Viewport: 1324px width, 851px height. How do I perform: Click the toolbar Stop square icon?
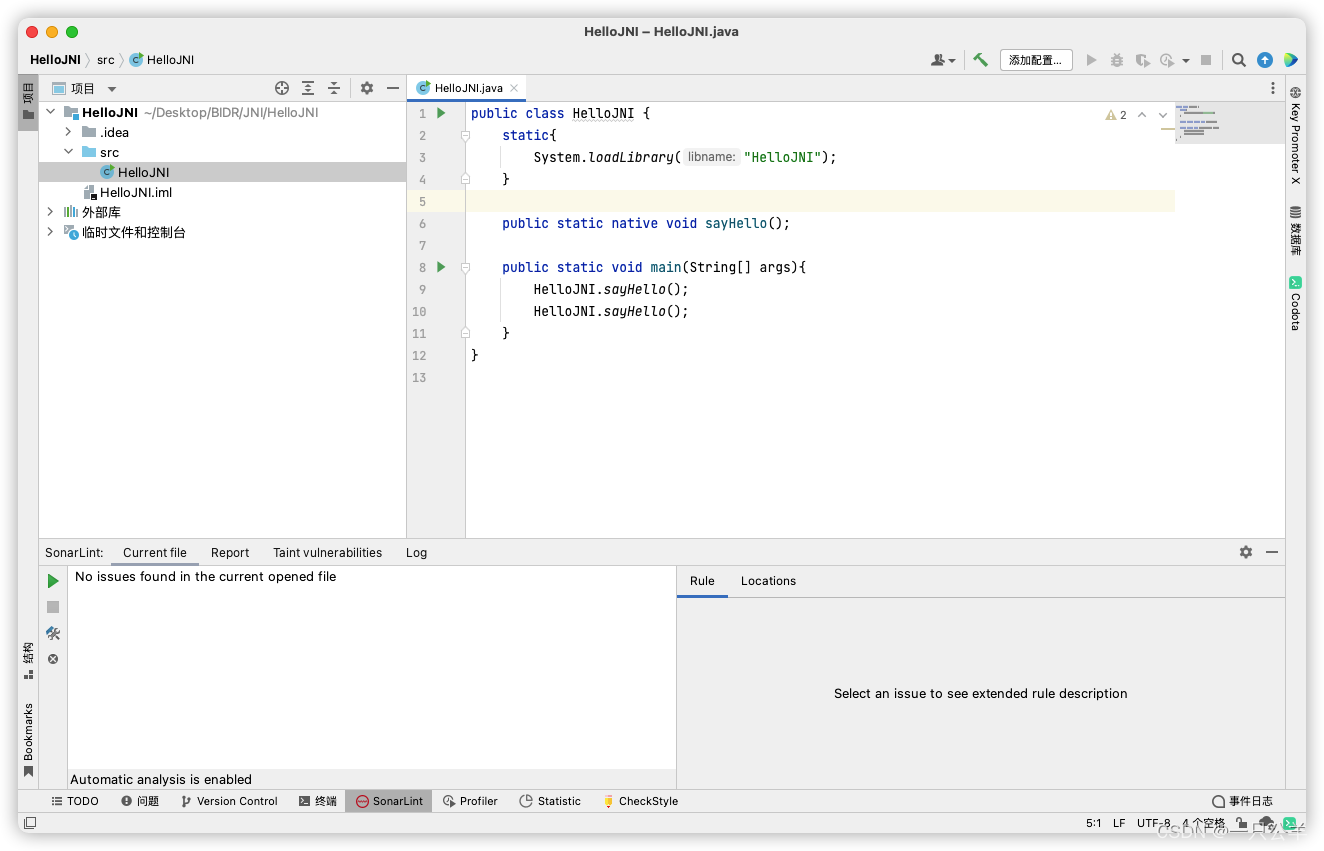click(x=1206, y=60)
